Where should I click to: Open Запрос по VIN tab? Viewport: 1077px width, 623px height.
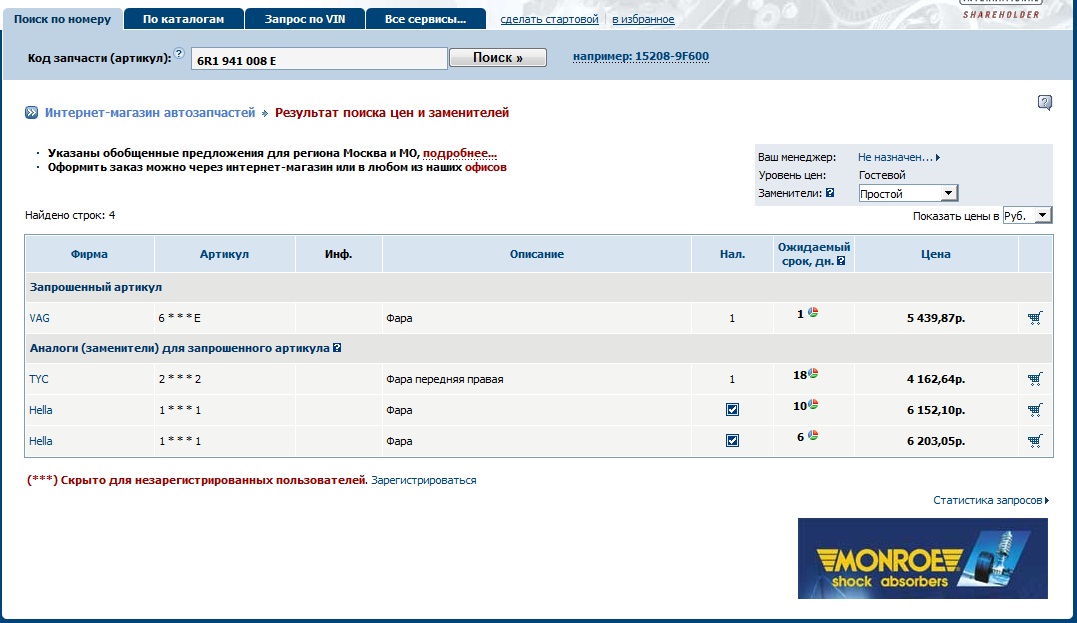(304, 19)
